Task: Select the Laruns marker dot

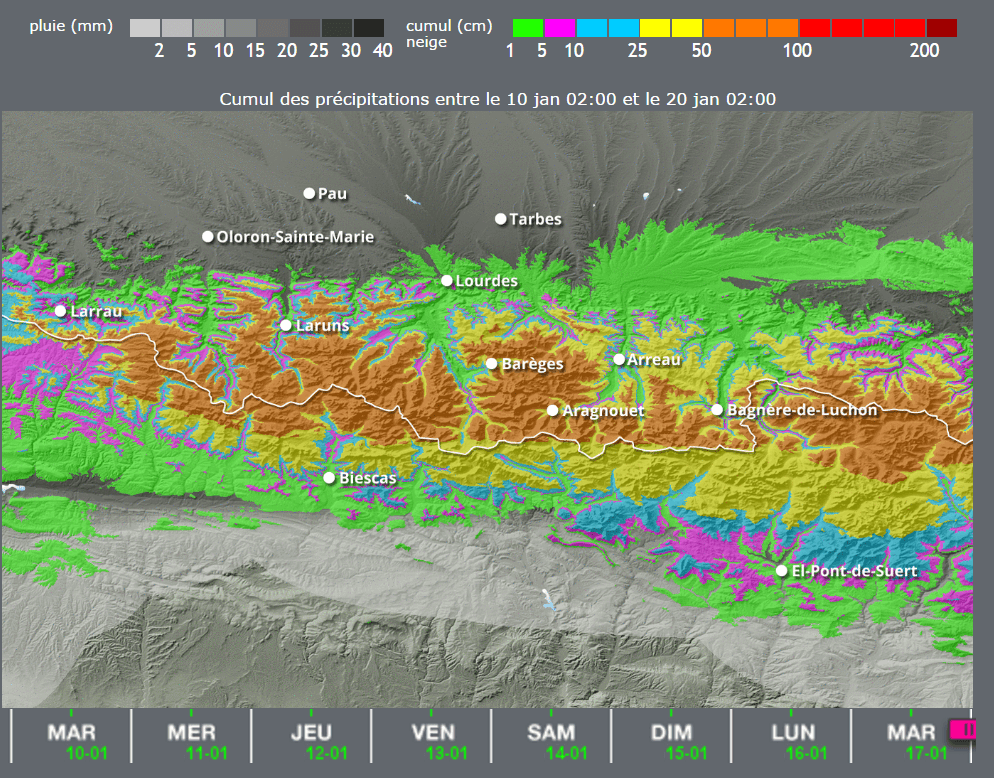Action: pos(286,325)
